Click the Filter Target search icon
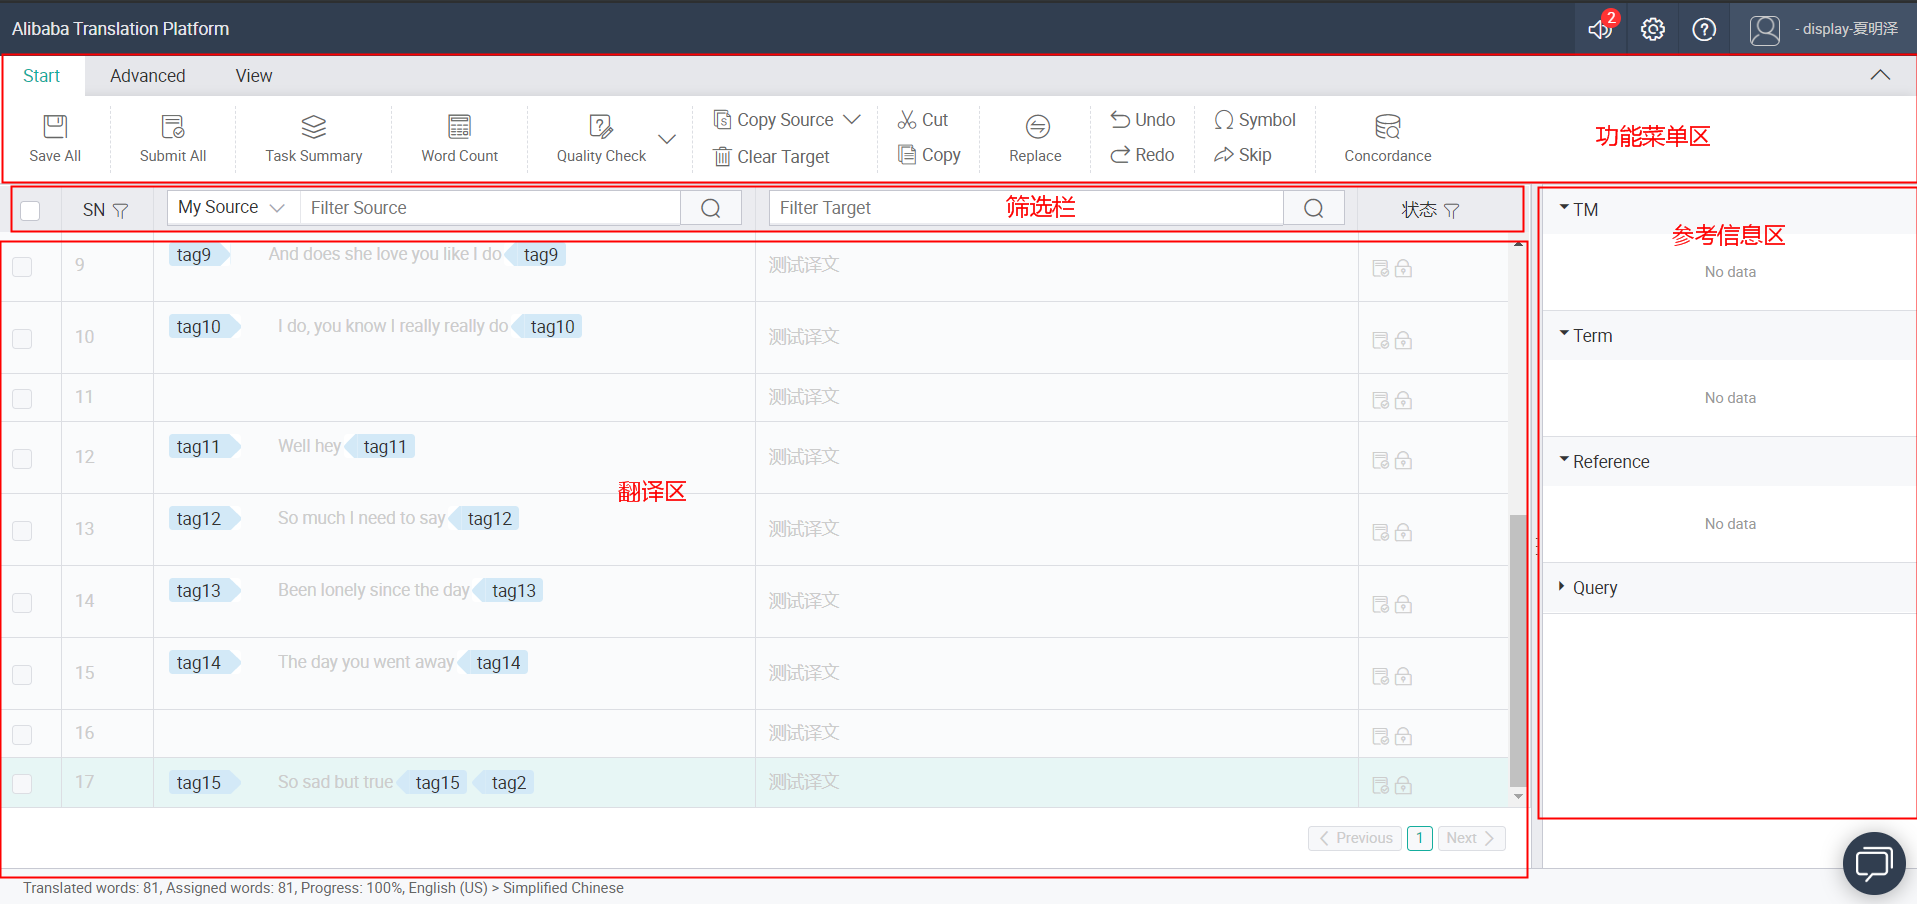 pos(1314,208)
